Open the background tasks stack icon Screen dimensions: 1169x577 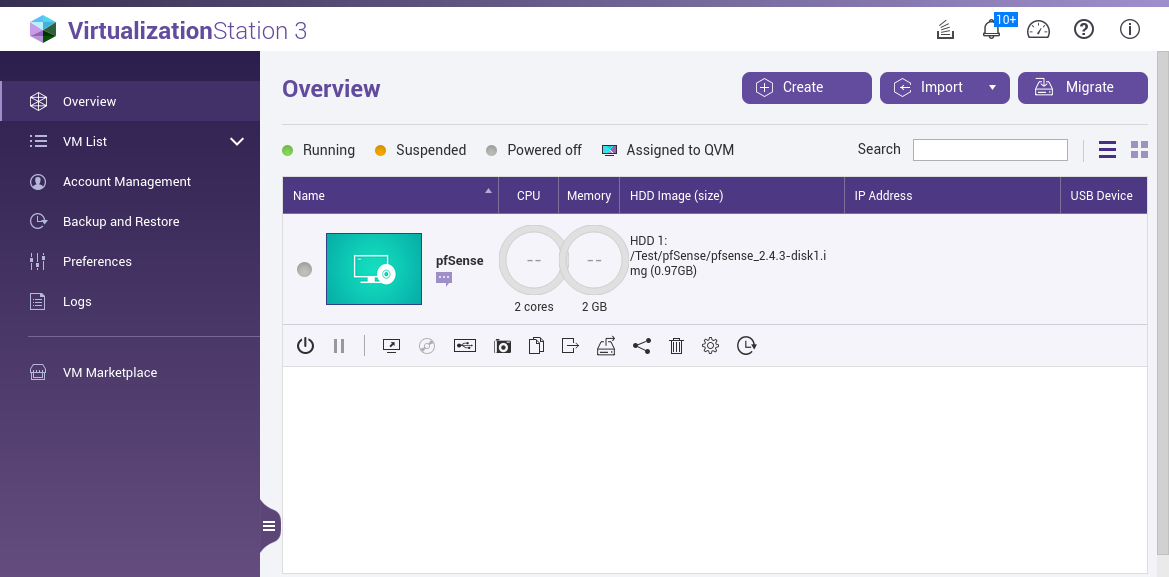click(945, 30)
